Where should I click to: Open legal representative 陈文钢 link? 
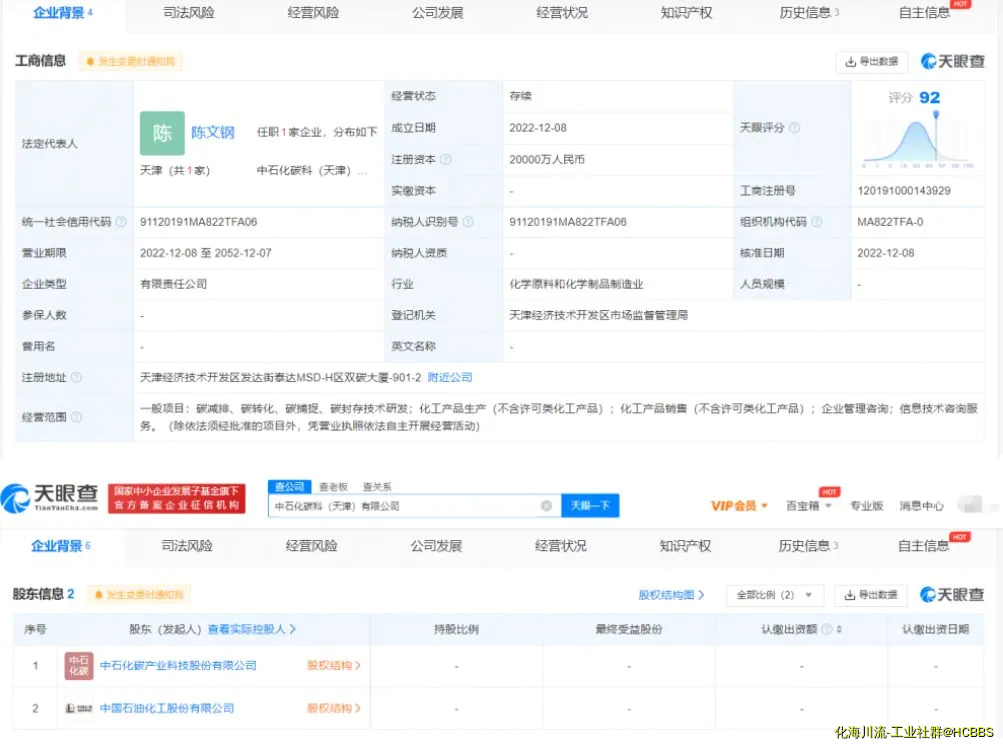click(213, 132)
